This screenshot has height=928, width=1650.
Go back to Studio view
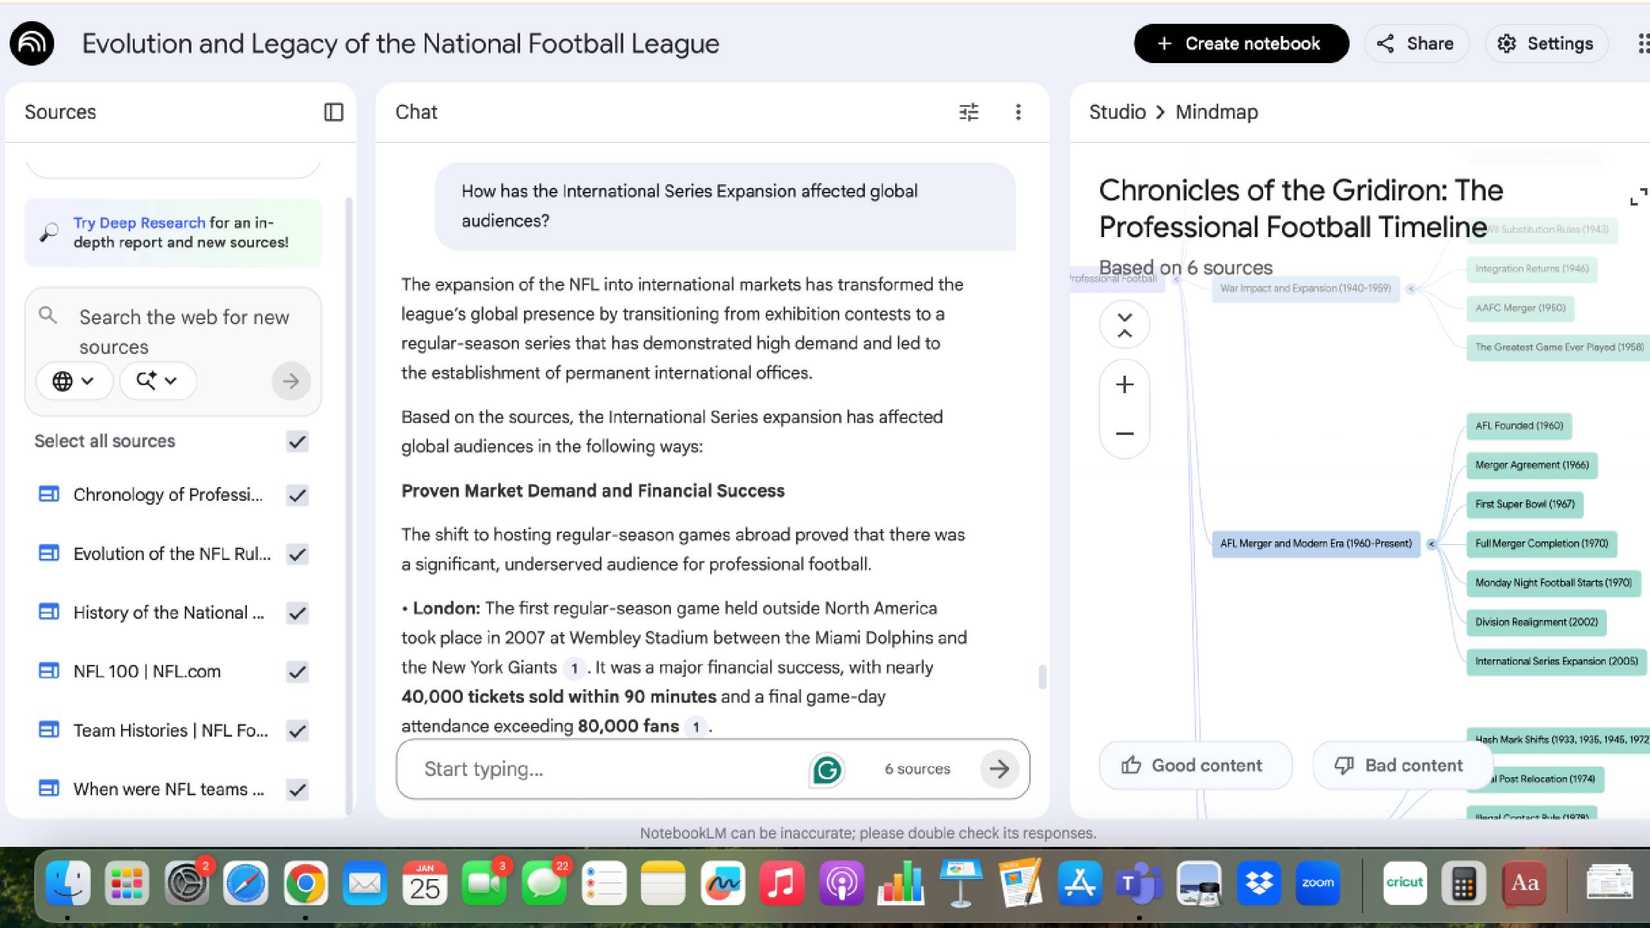tap(1116, 112)
